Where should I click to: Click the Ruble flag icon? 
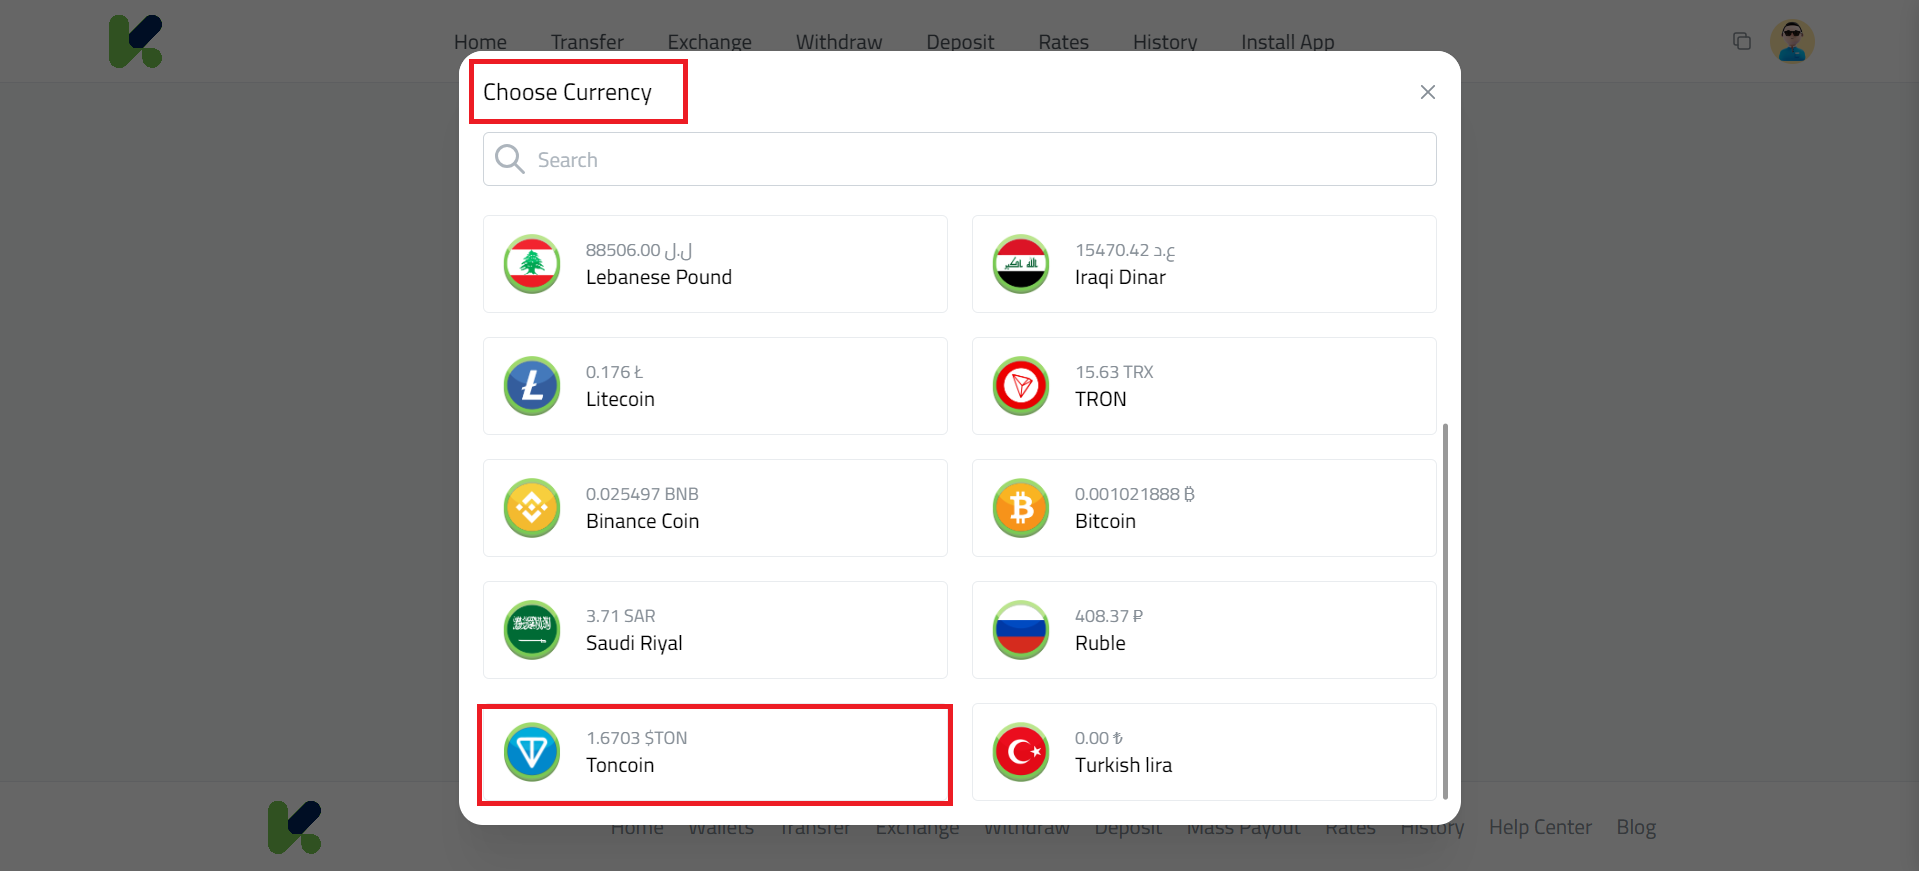(x=1021, y=630)
